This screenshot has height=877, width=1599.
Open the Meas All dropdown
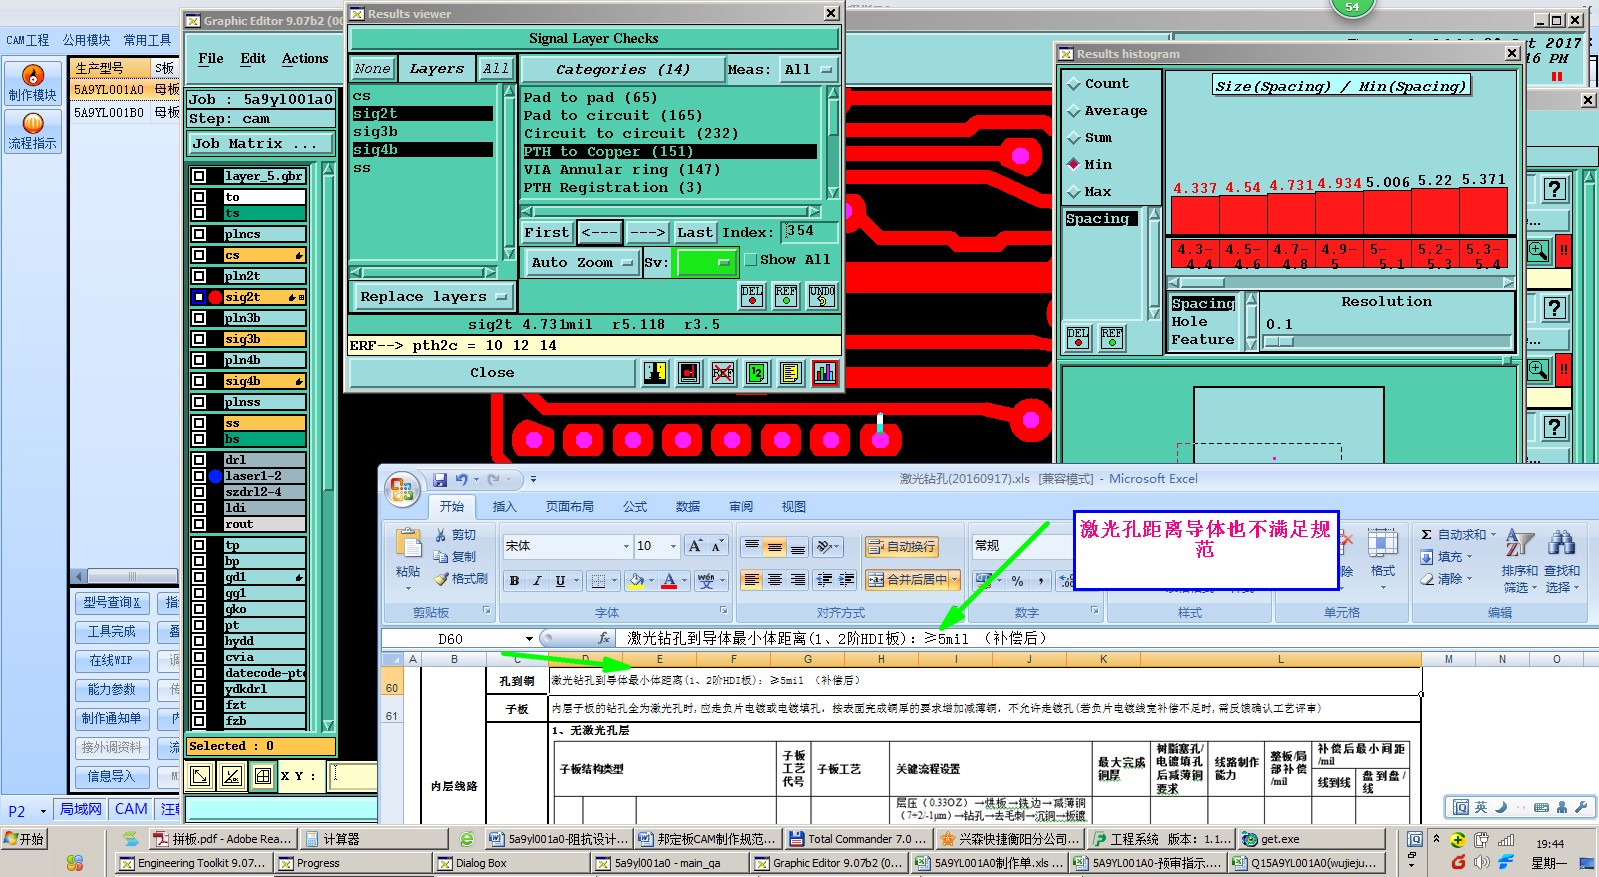808,70
